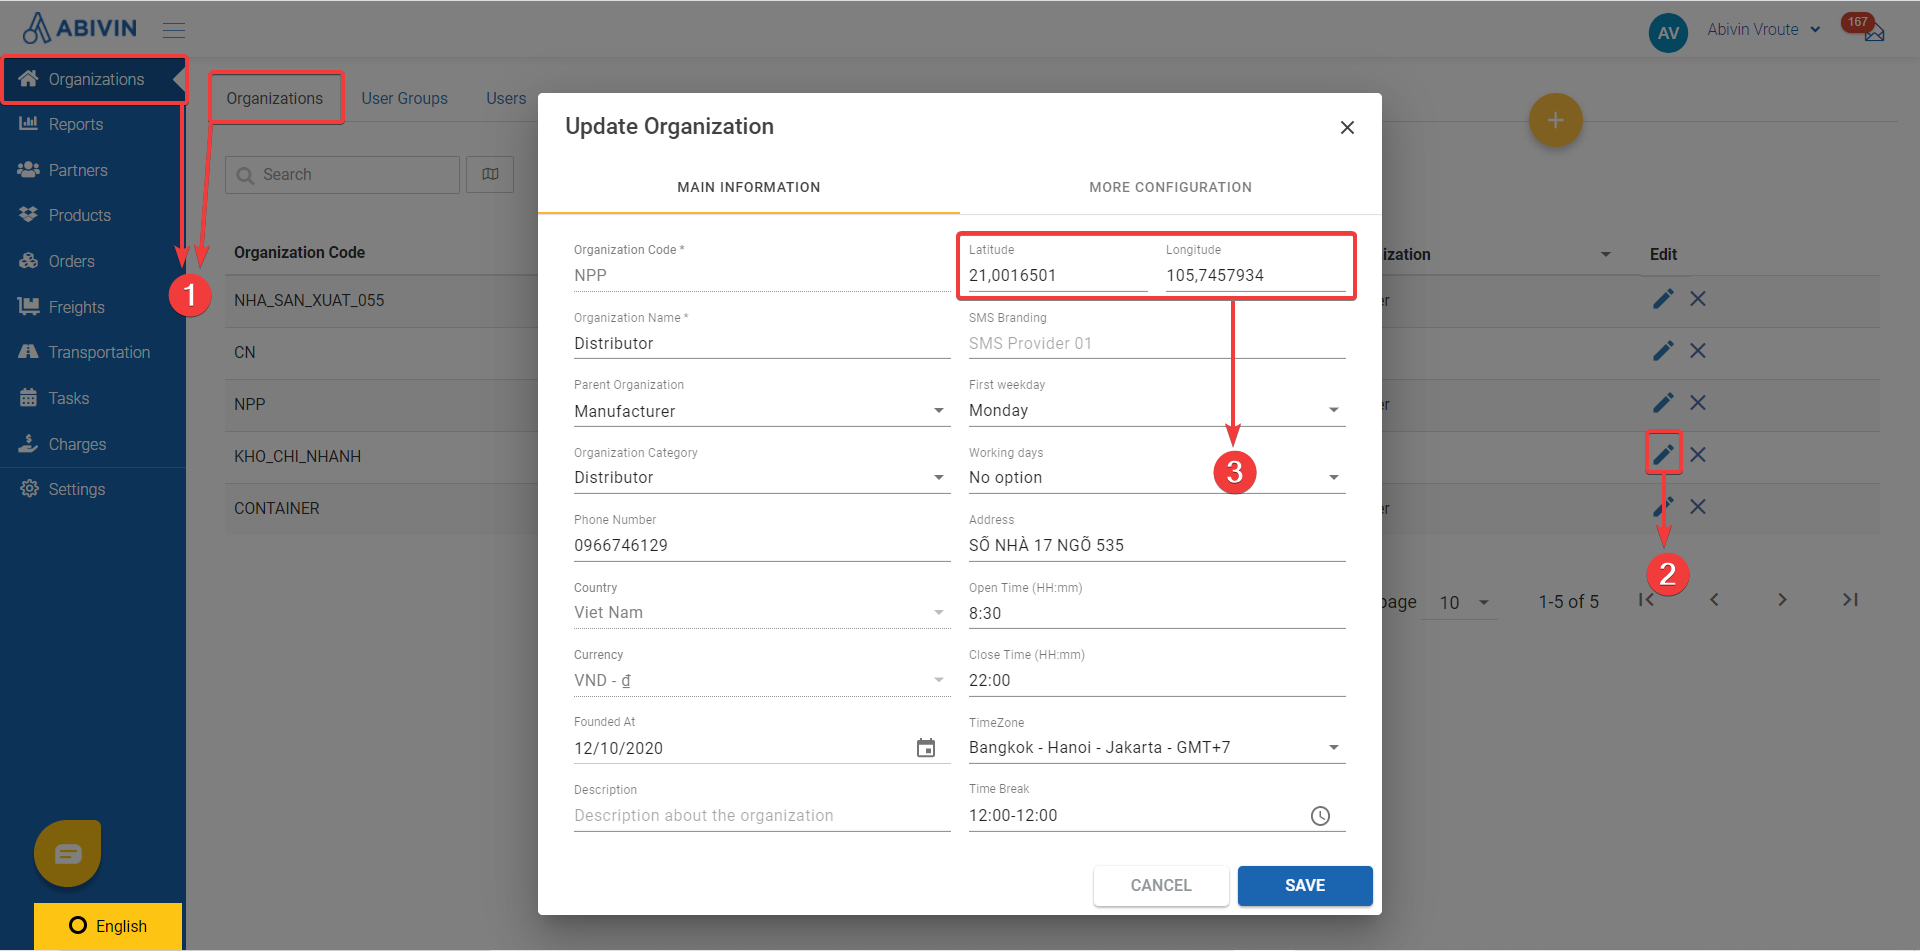Delete the NHA_SAN_XUAT_055 row with X icon
The image size is (1920, 951).
pos(1698,299)
